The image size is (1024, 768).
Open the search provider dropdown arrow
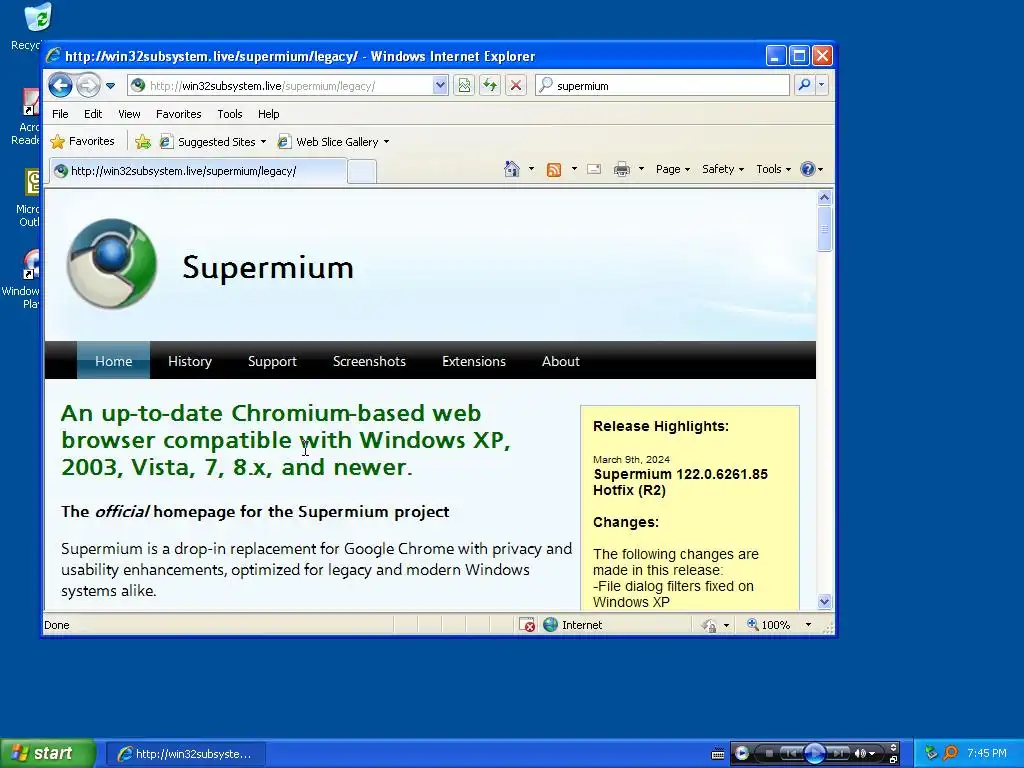pyautogui.click(x=822, y=85)
